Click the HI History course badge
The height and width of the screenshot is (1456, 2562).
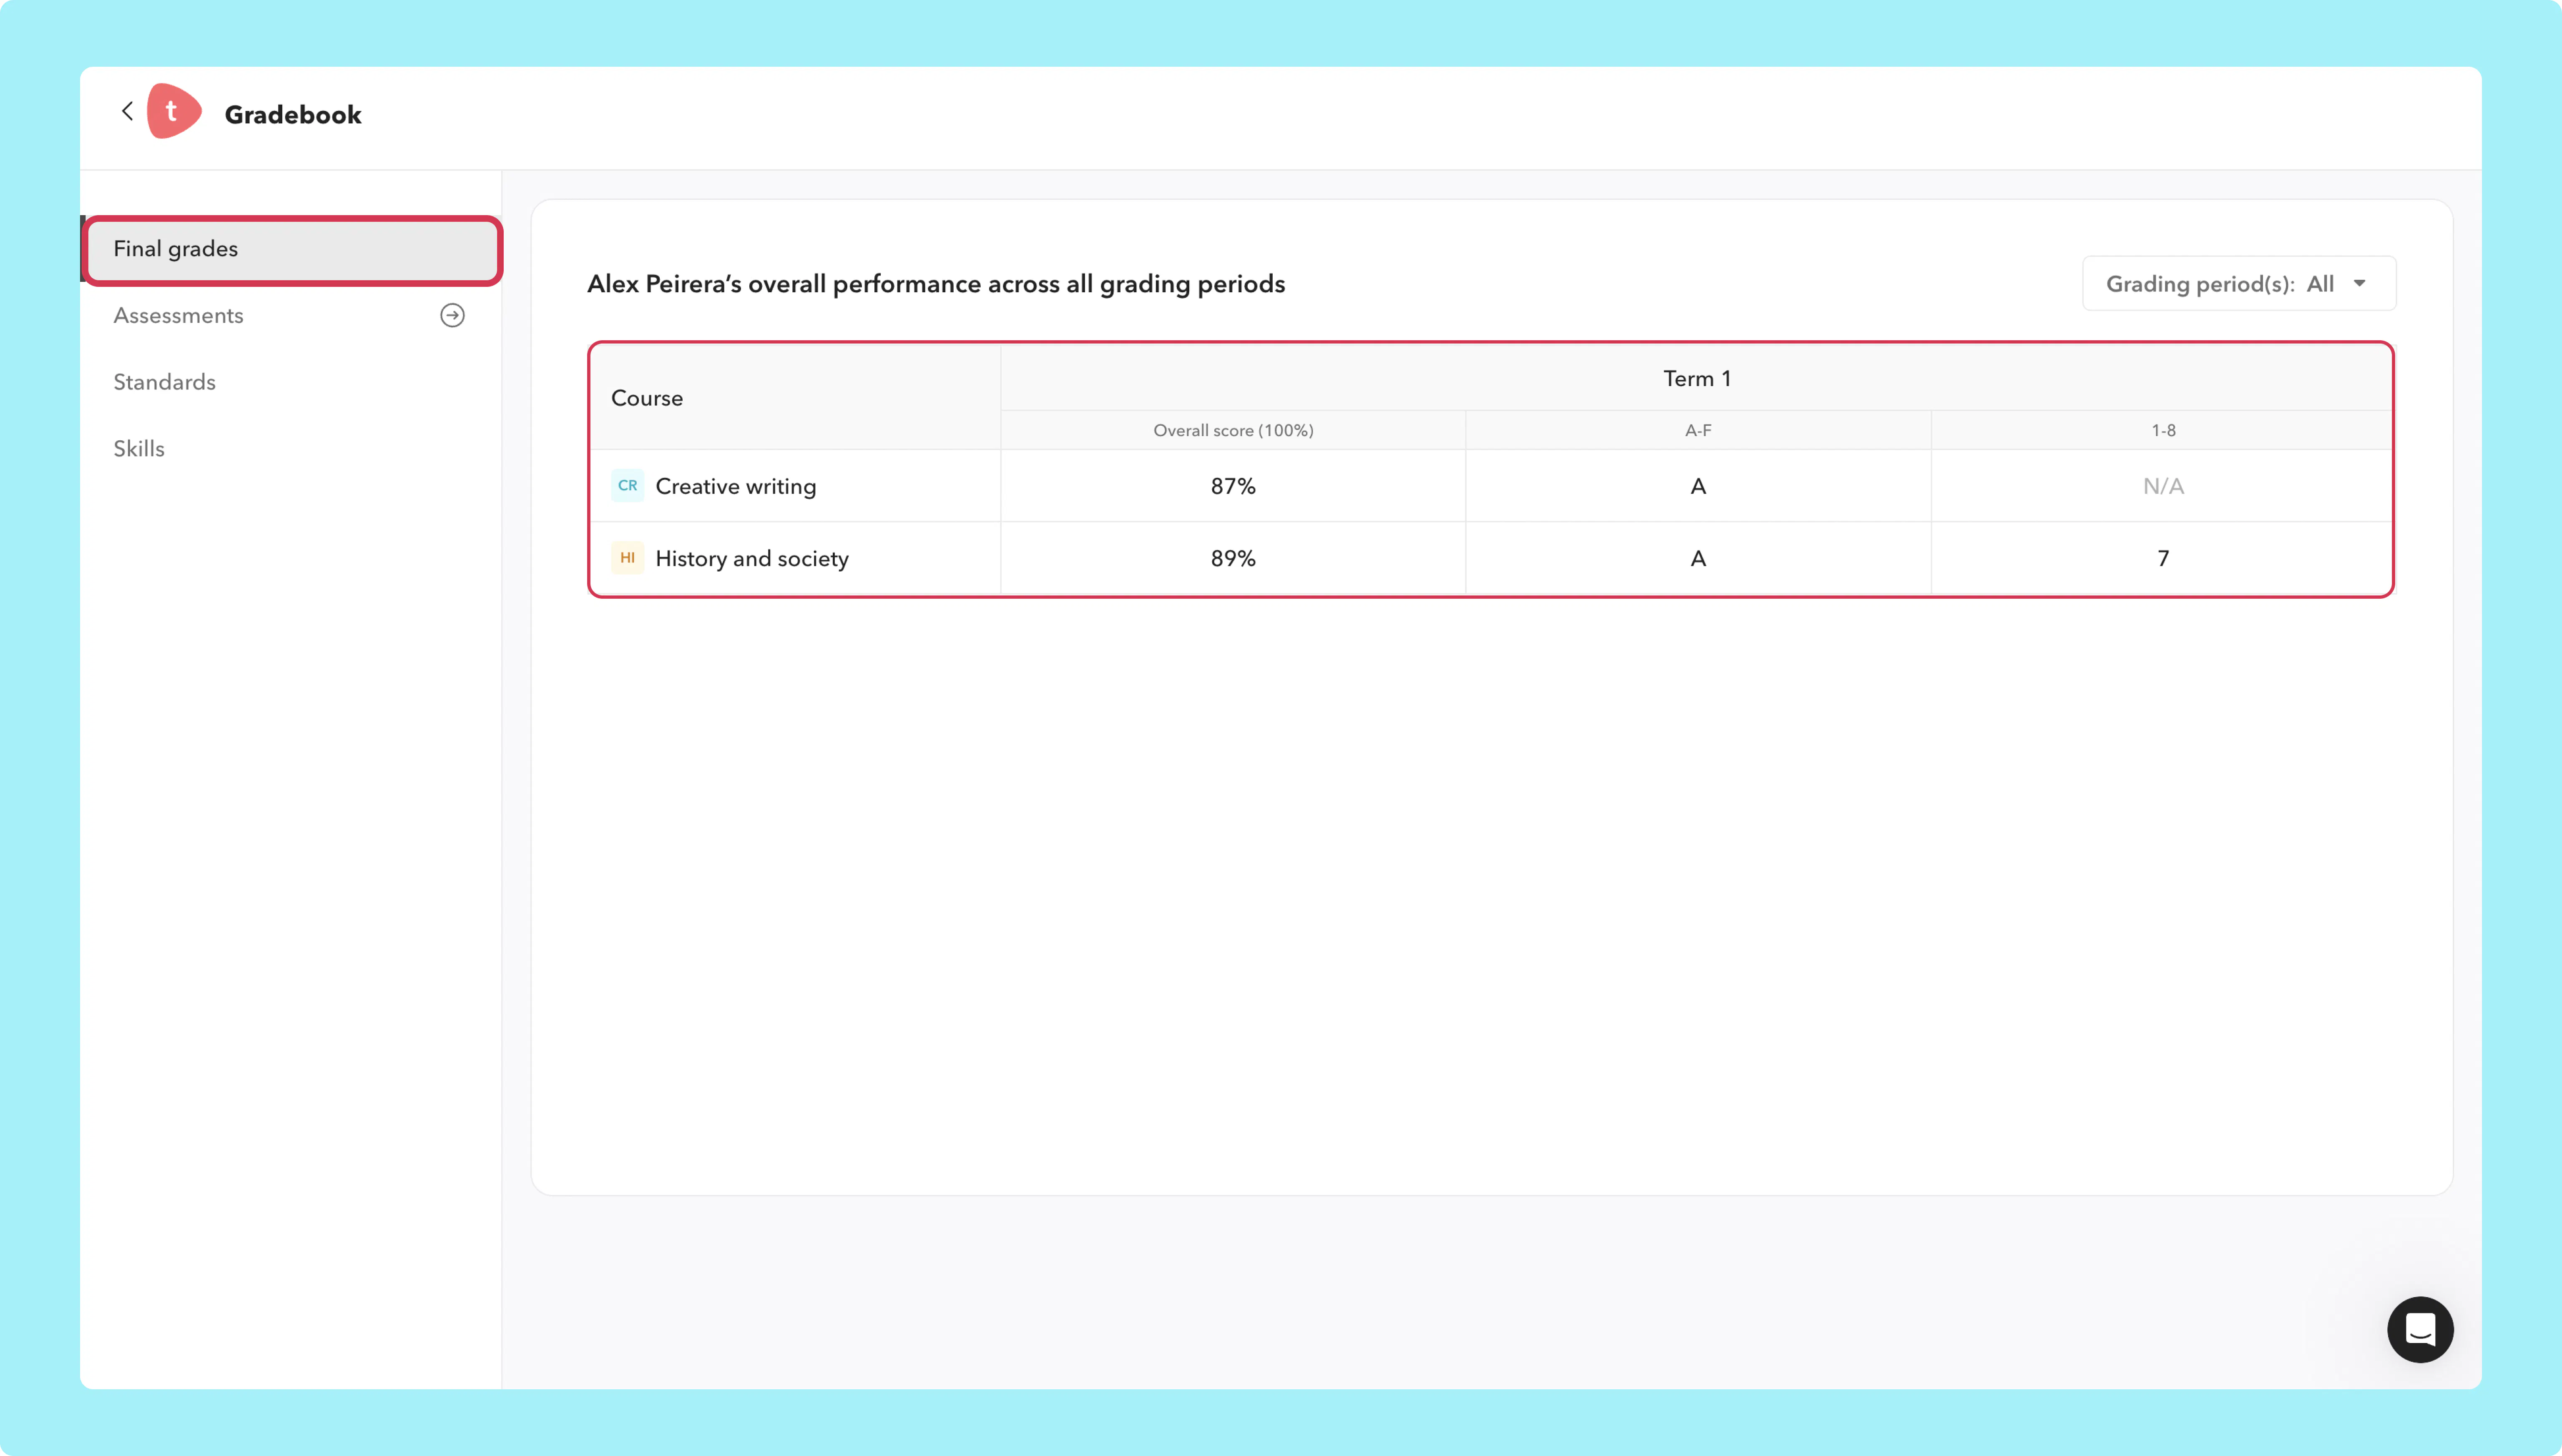point(627,558)
